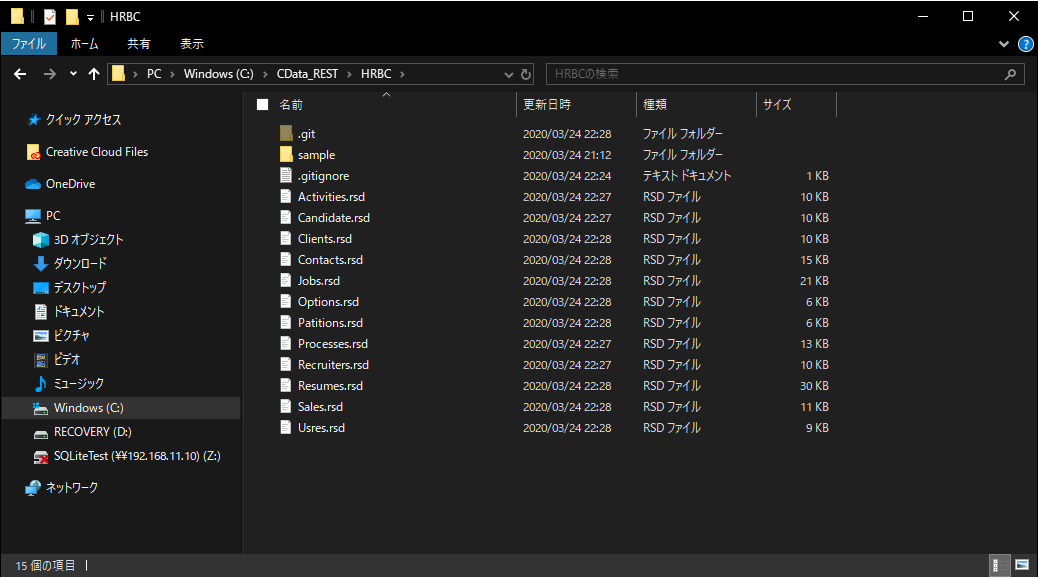Expand the ribbon with chevron arrow

(1004, 44)
